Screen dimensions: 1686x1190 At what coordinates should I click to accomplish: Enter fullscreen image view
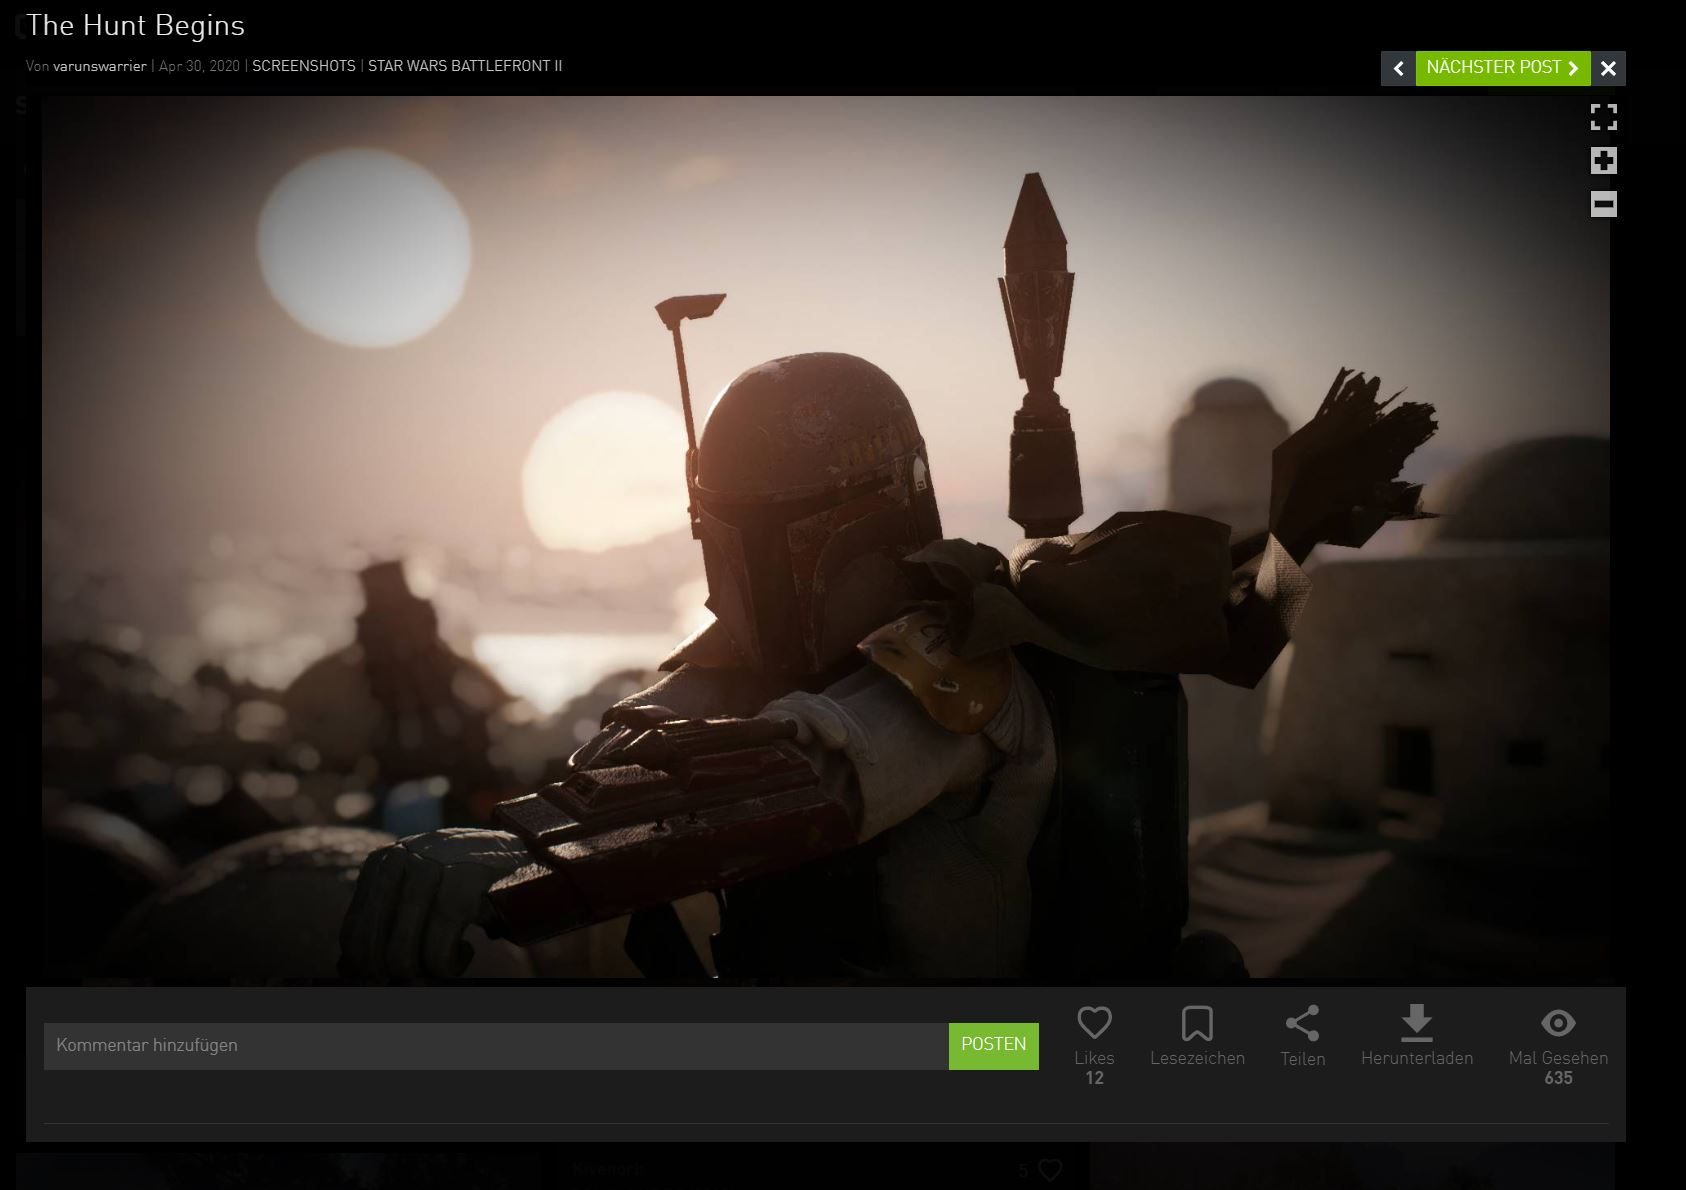point(1603,117)
